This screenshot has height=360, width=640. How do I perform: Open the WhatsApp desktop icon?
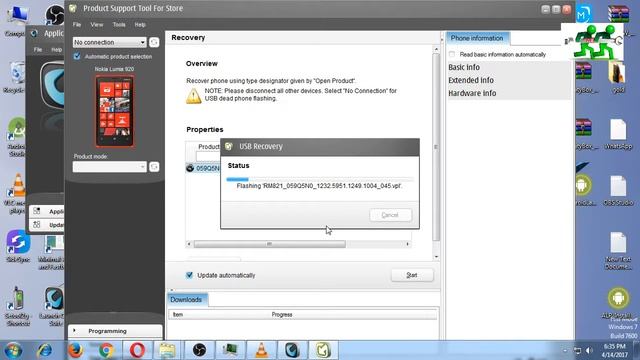(x=618, y=134)
